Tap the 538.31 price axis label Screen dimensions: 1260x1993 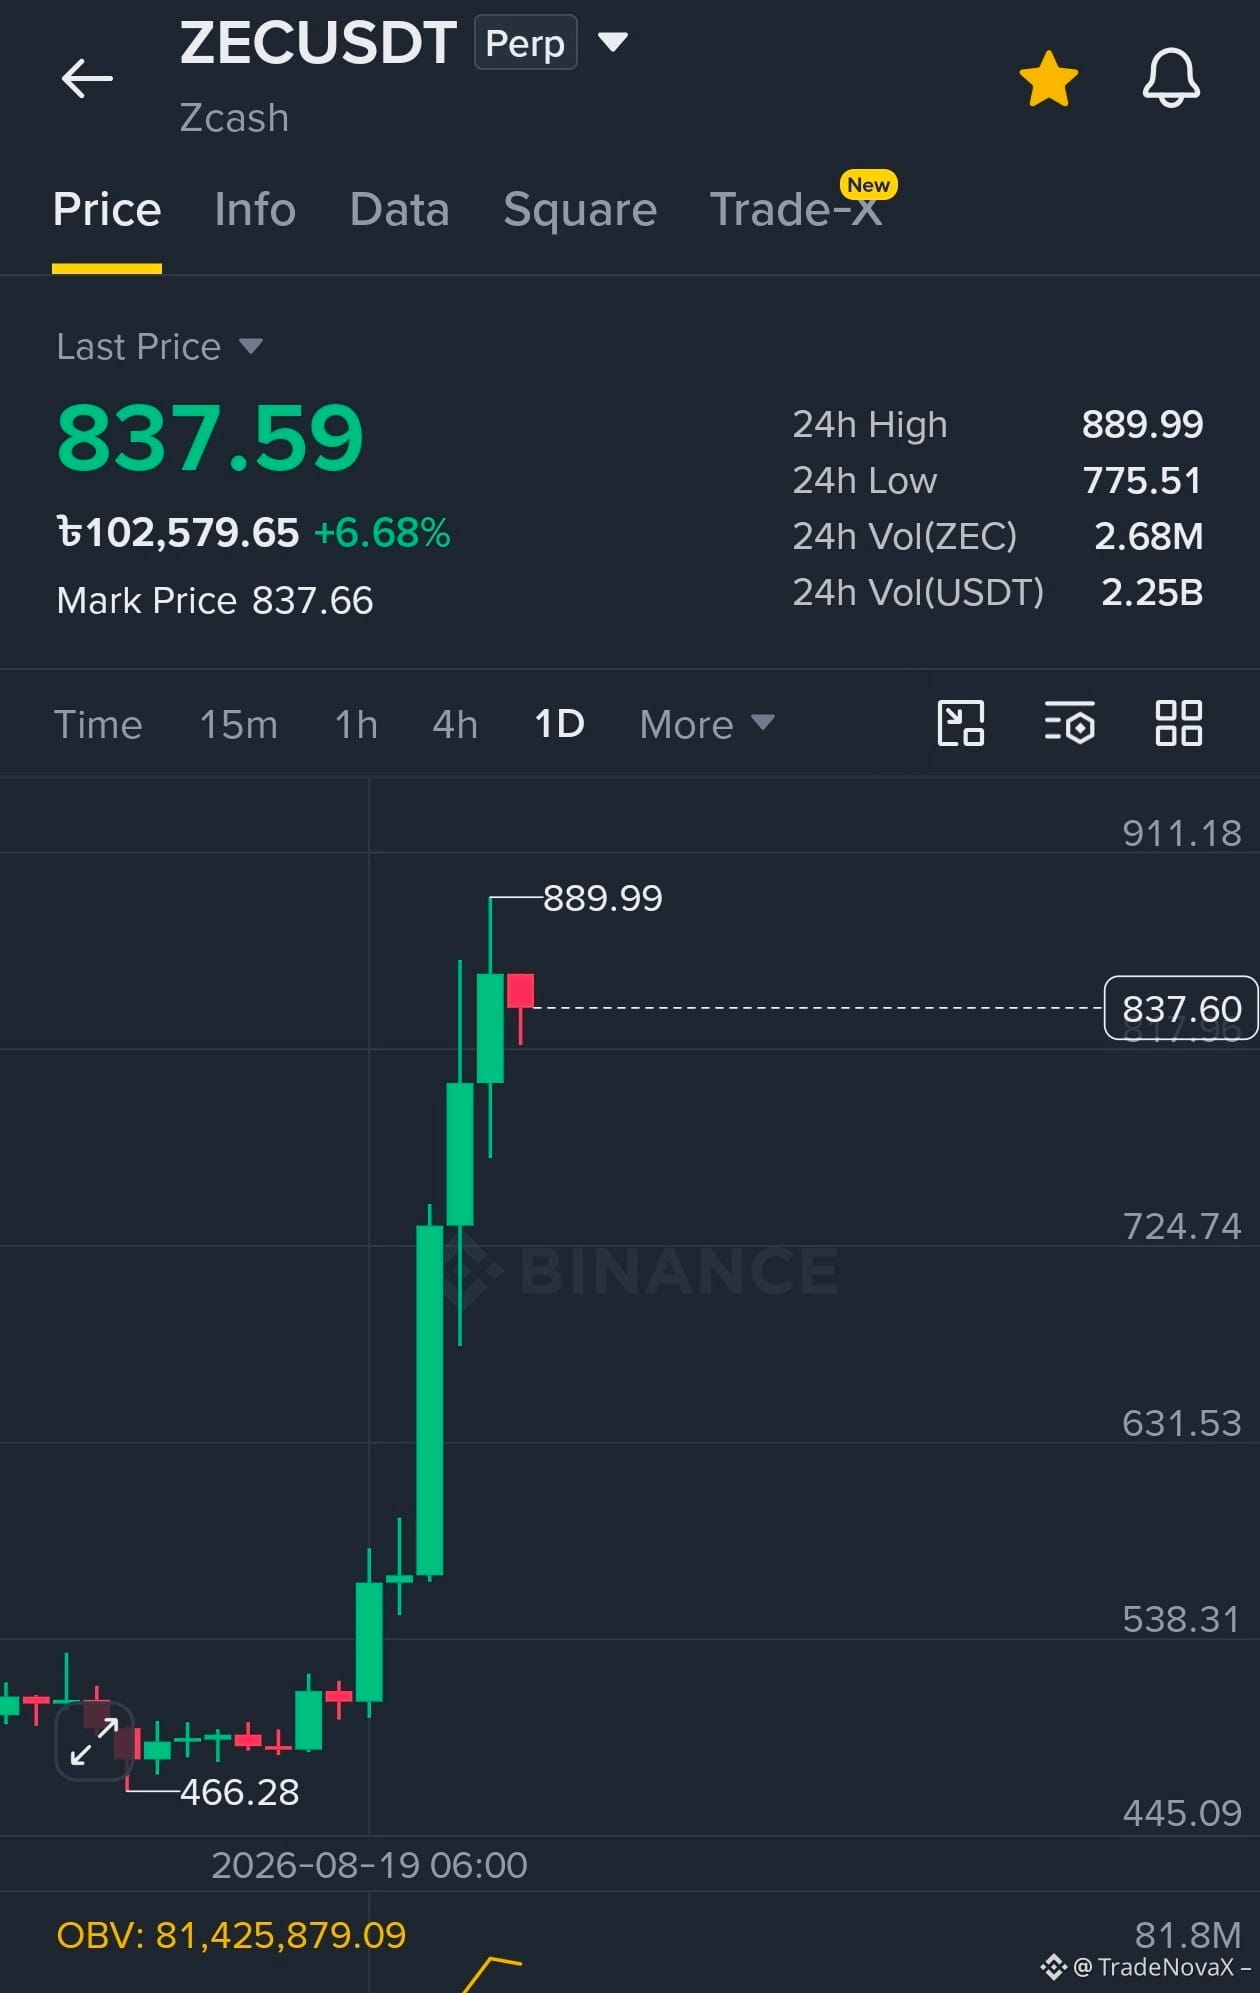pos(1181,1619)
